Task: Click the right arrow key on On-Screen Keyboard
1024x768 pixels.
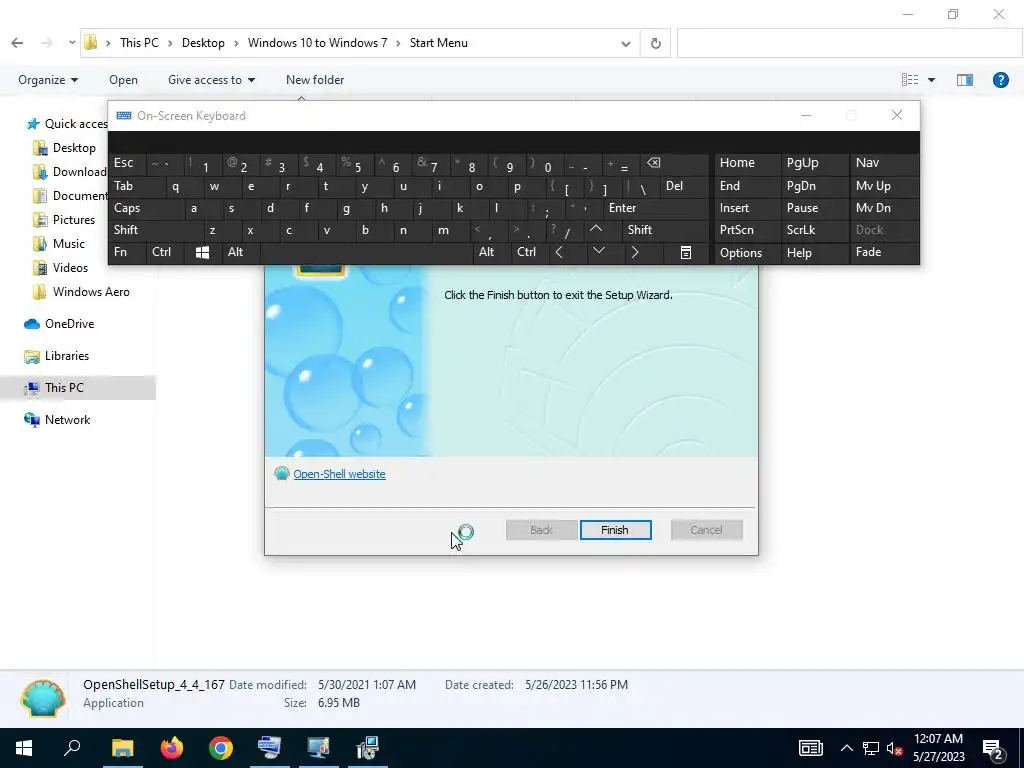Action: (635, 252)
